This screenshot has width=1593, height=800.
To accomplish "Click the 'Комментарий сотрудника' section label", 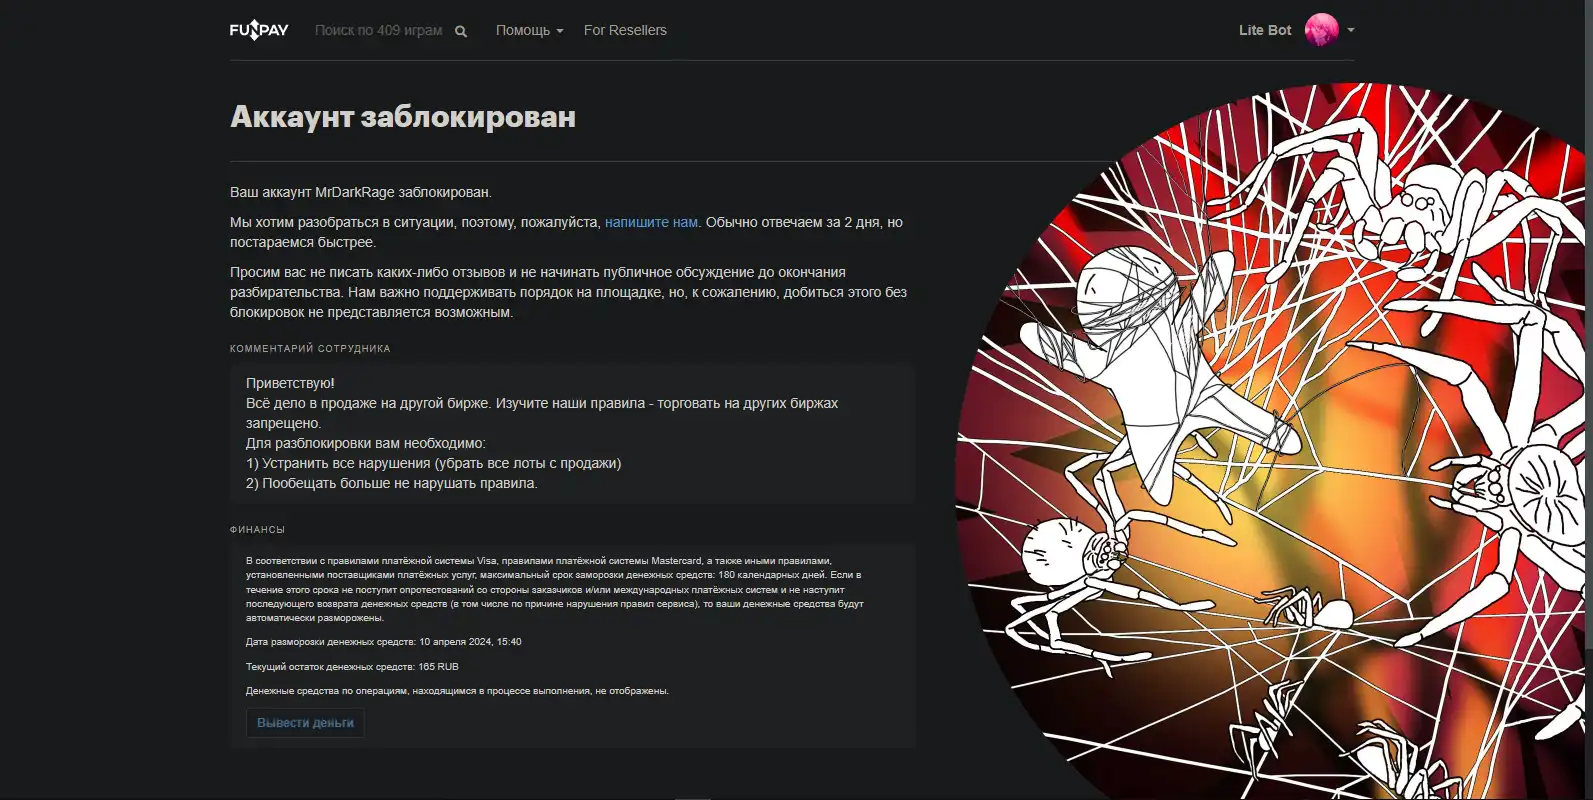I will pyautogui.click(x=310, y=348).
